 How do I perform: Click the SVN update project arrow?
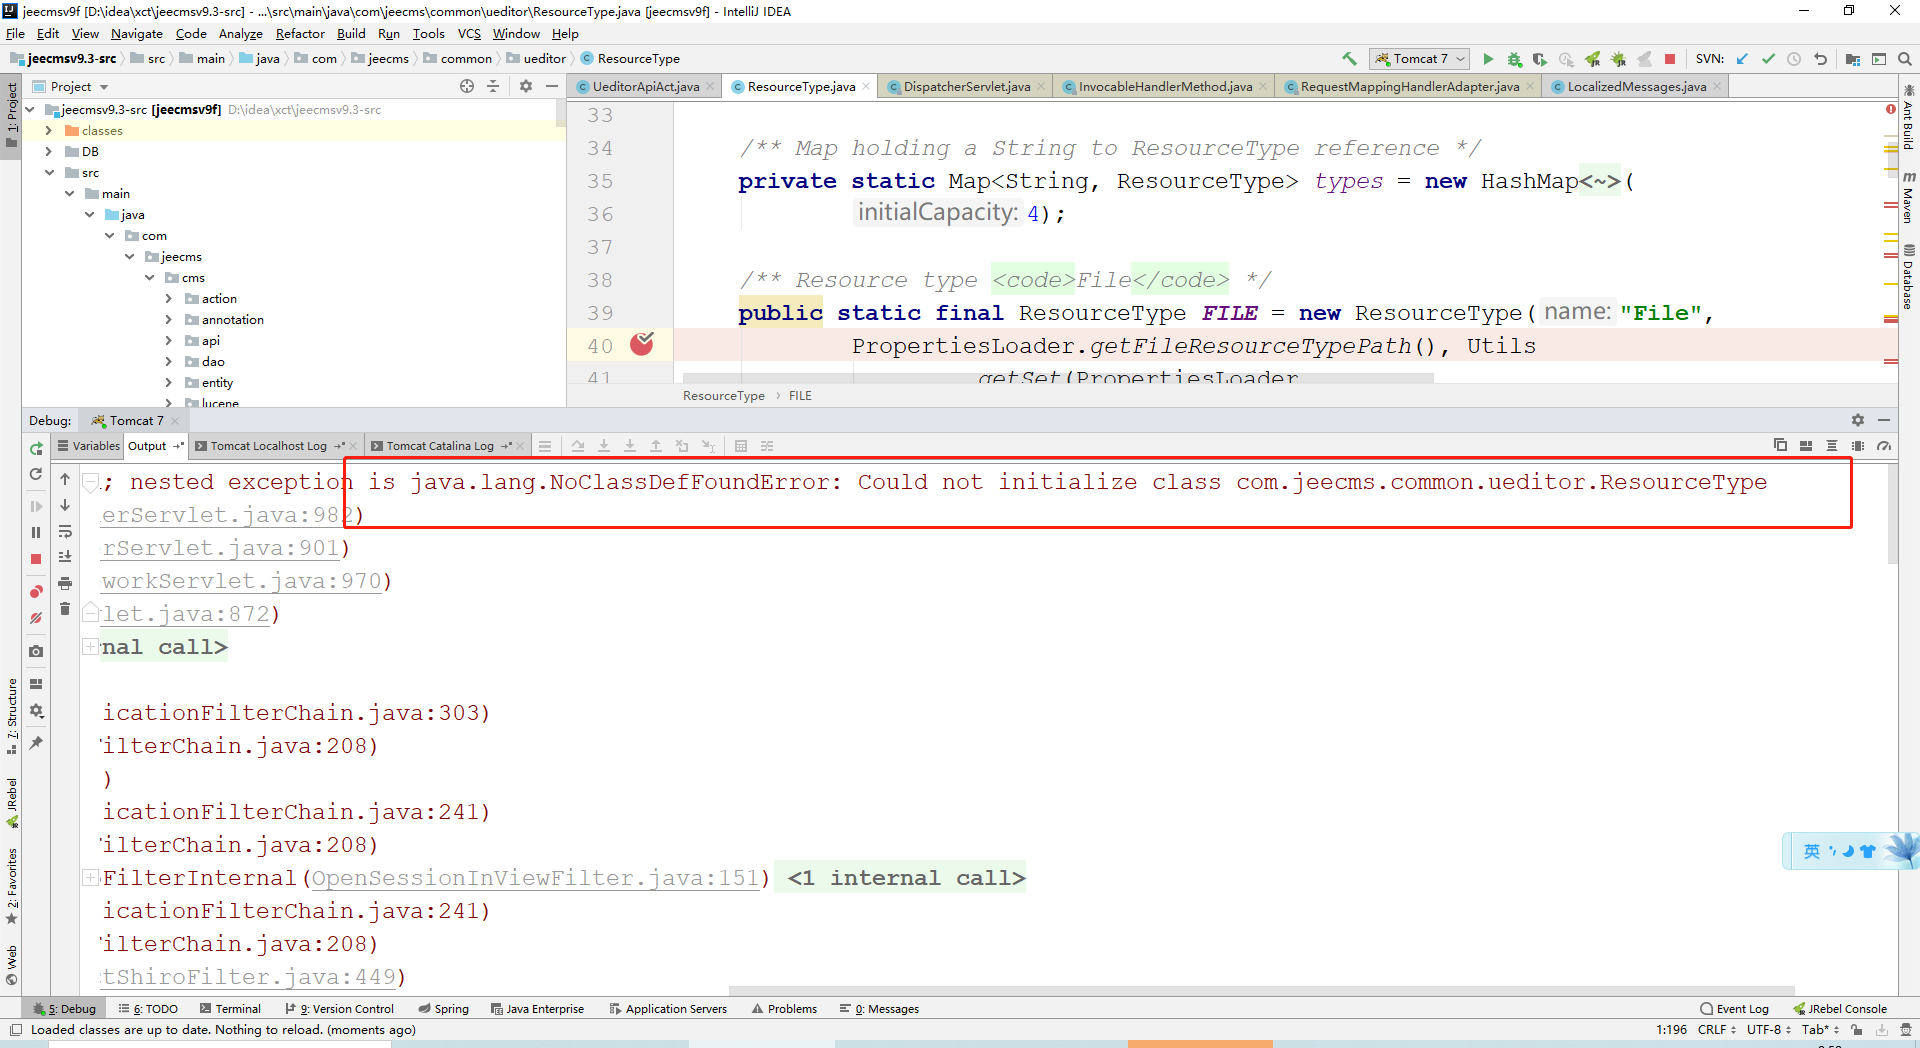pos(1742,59)
